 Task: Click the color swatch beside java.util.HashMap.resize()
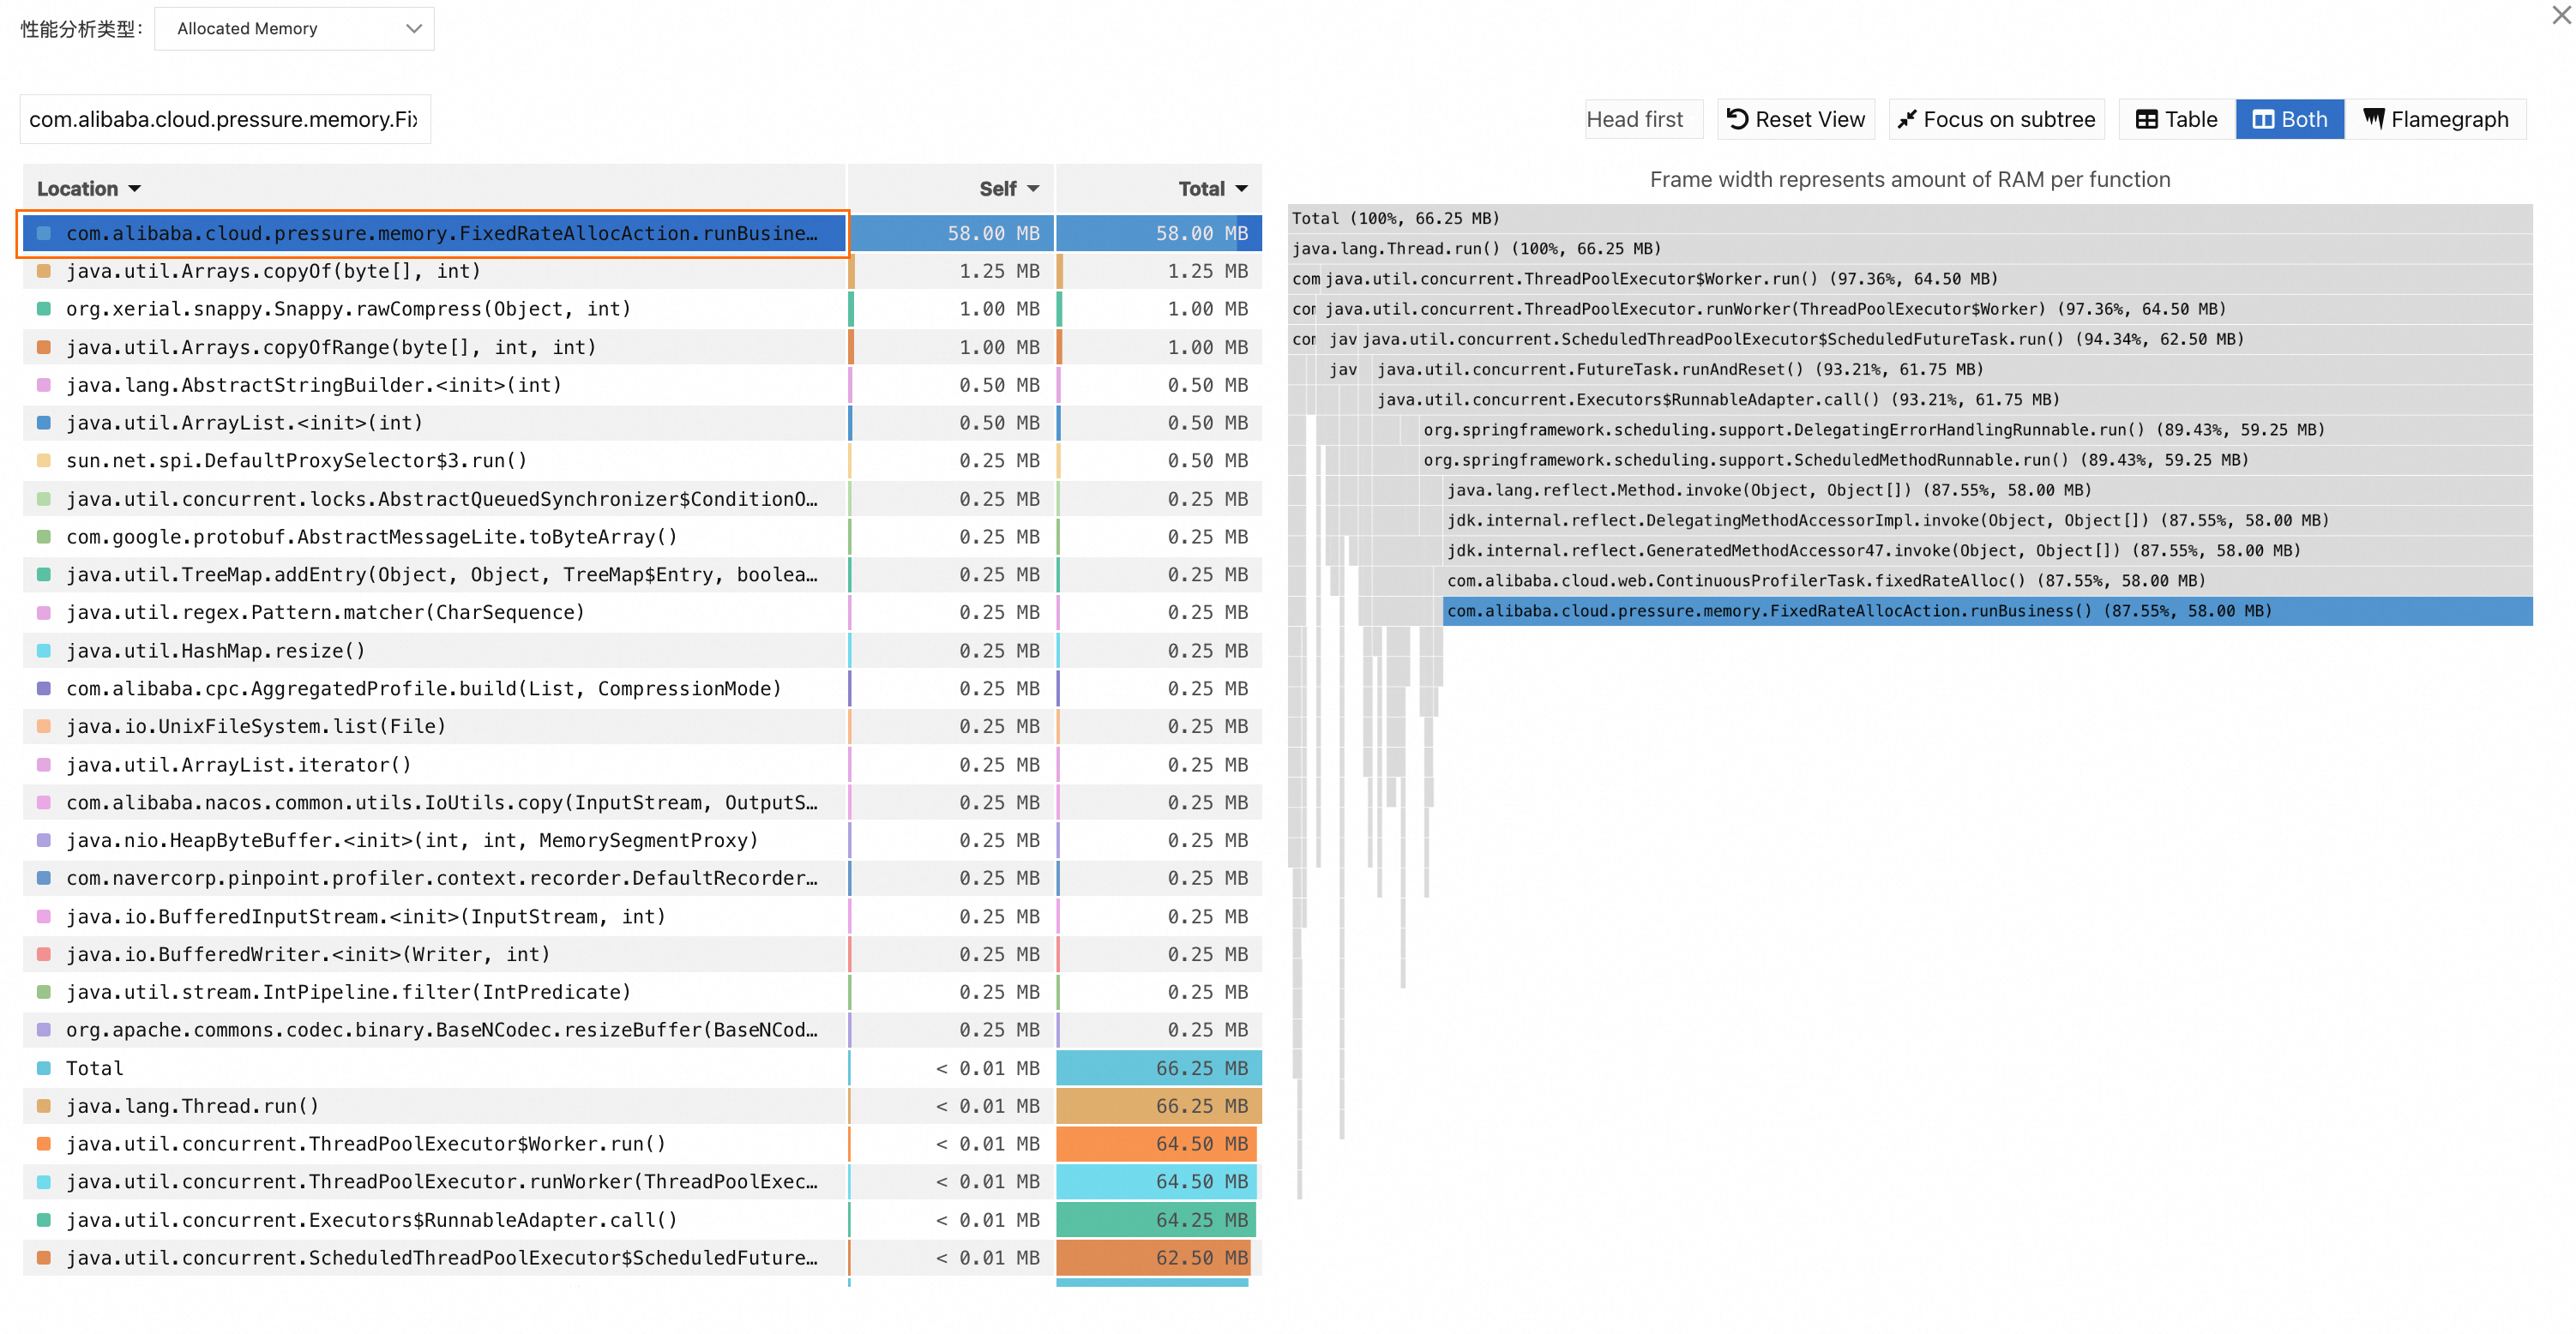(x=44, y=651)
